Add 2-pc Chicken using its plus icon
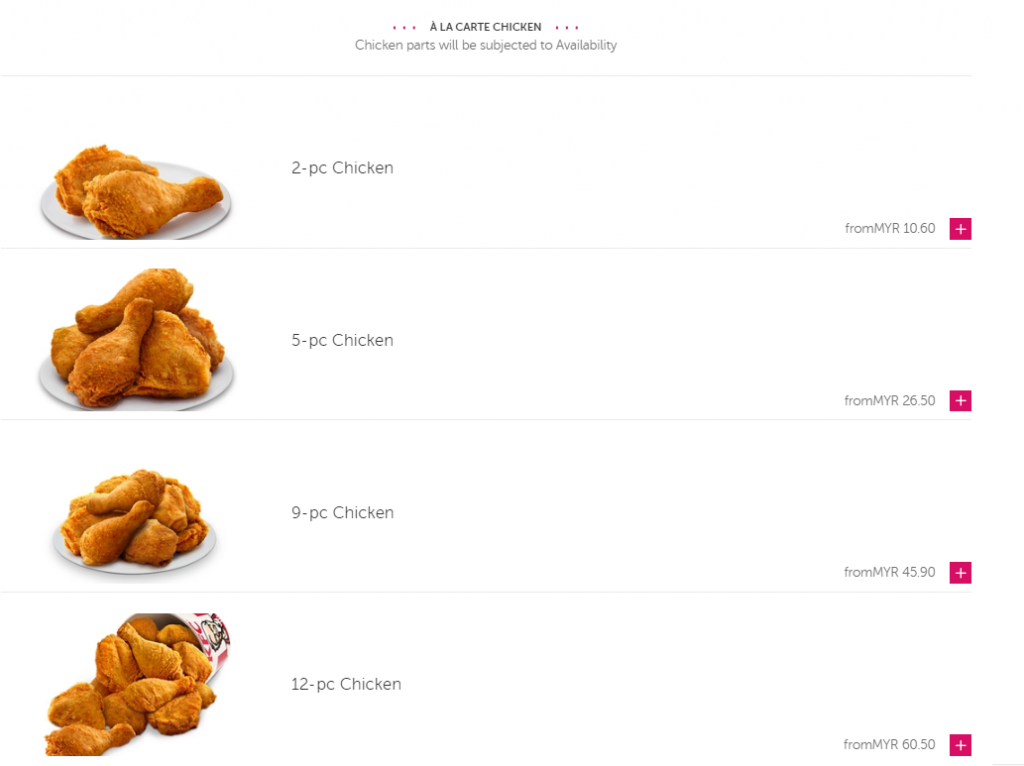This screenshot has width=1024, height=766. click(960, 229)
